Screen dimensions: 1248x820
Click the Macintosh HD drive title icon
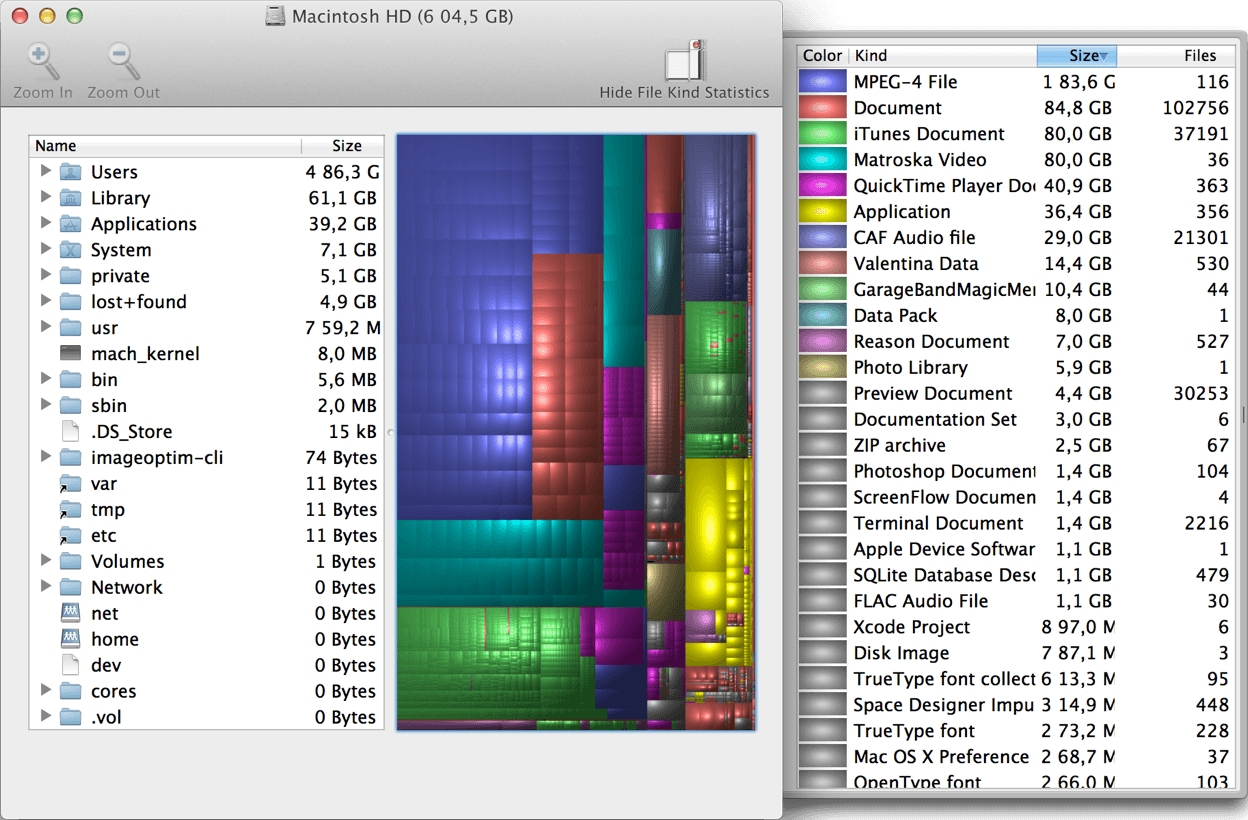(x=275, y=17)
